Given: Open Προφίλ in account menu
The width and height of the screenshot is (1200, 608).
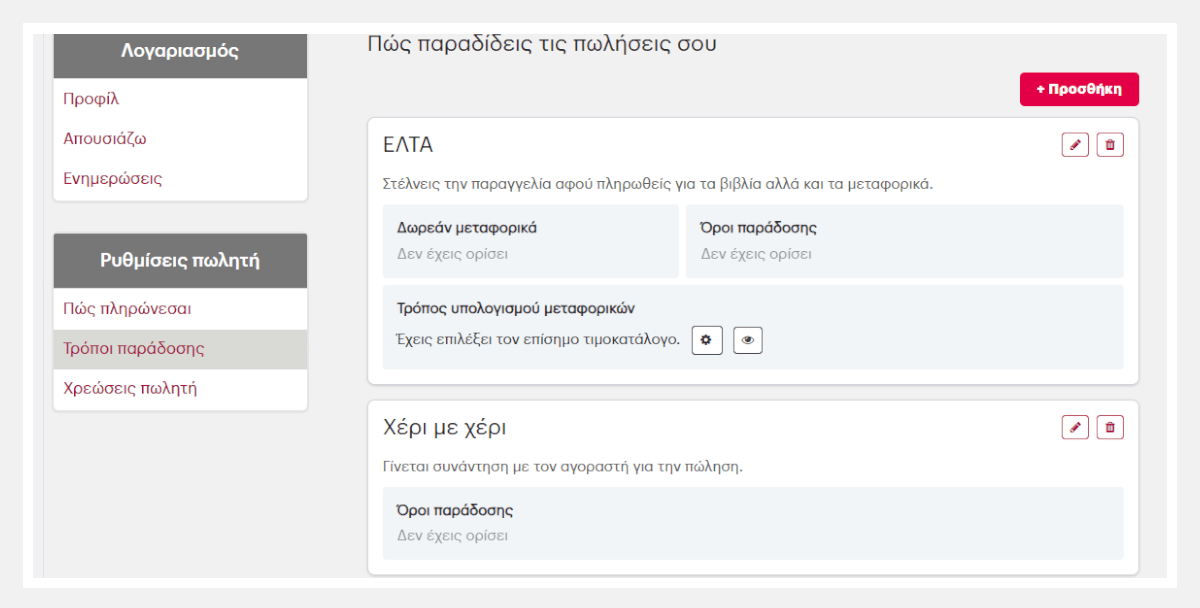Looking at the screenshot, I should tap(180, 99).
